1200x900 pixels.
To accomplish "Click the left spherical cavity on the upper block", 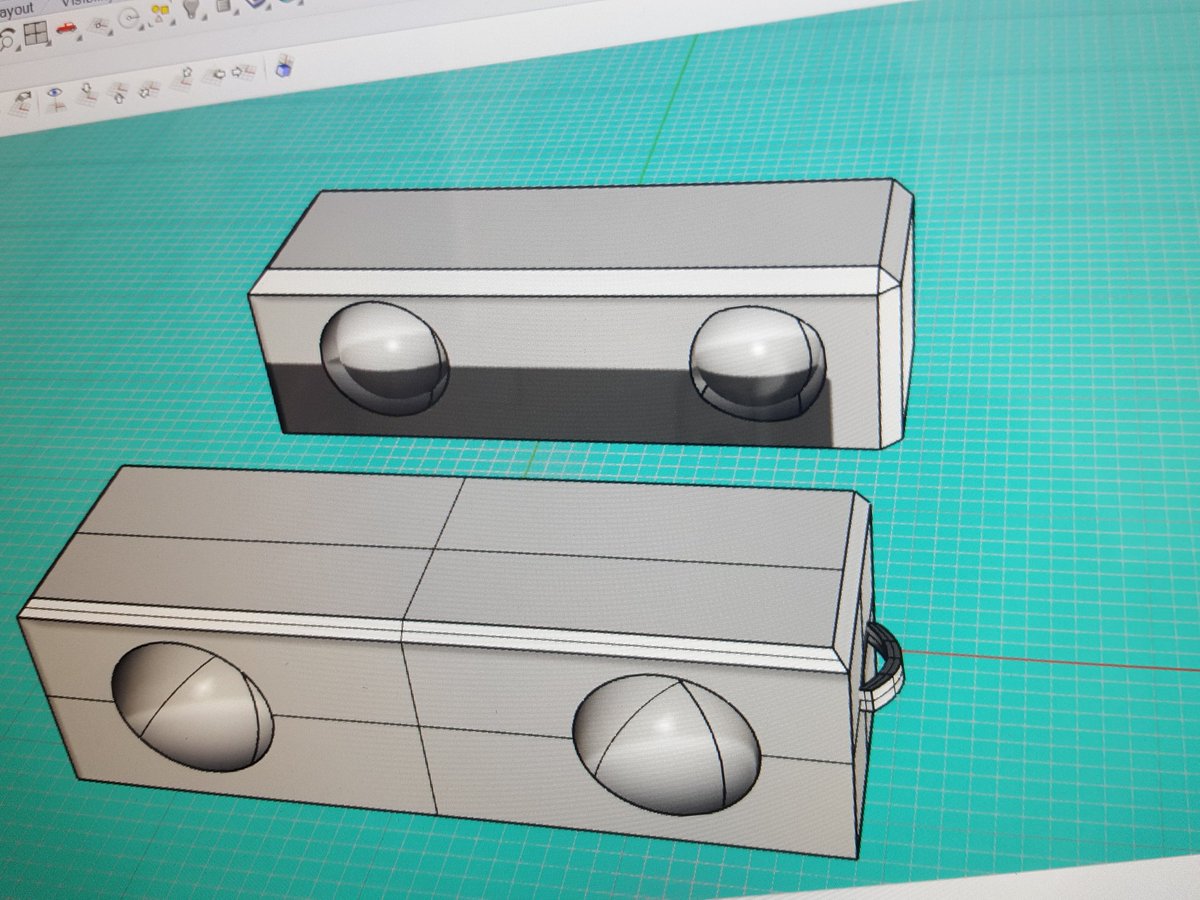I will (x=384, y=357).
